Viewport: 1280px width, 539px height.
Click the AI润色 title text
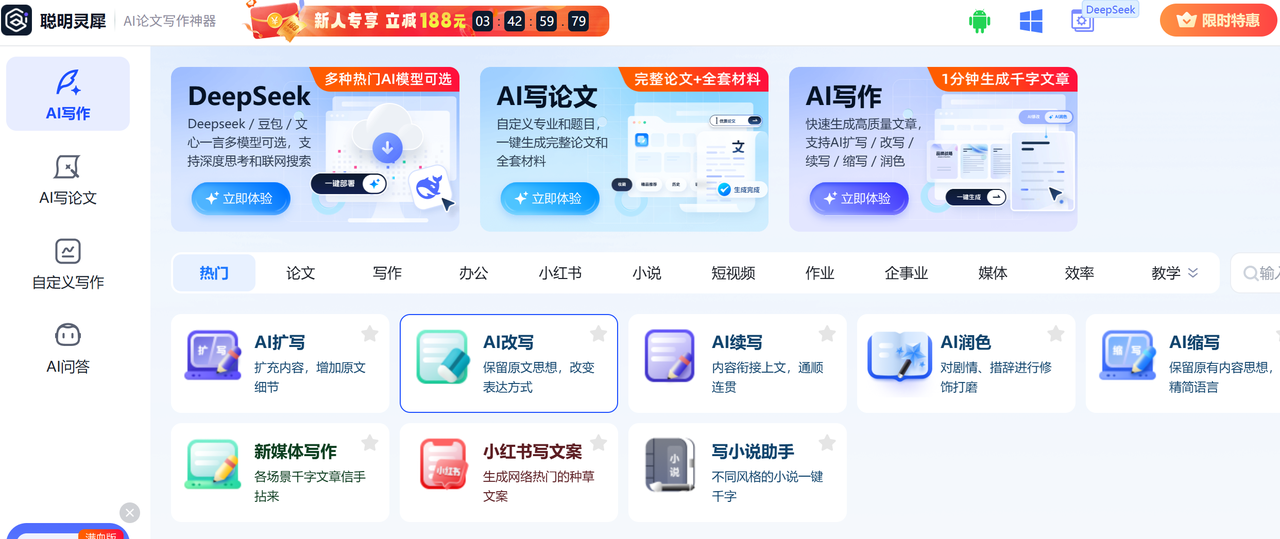[966, 342]
